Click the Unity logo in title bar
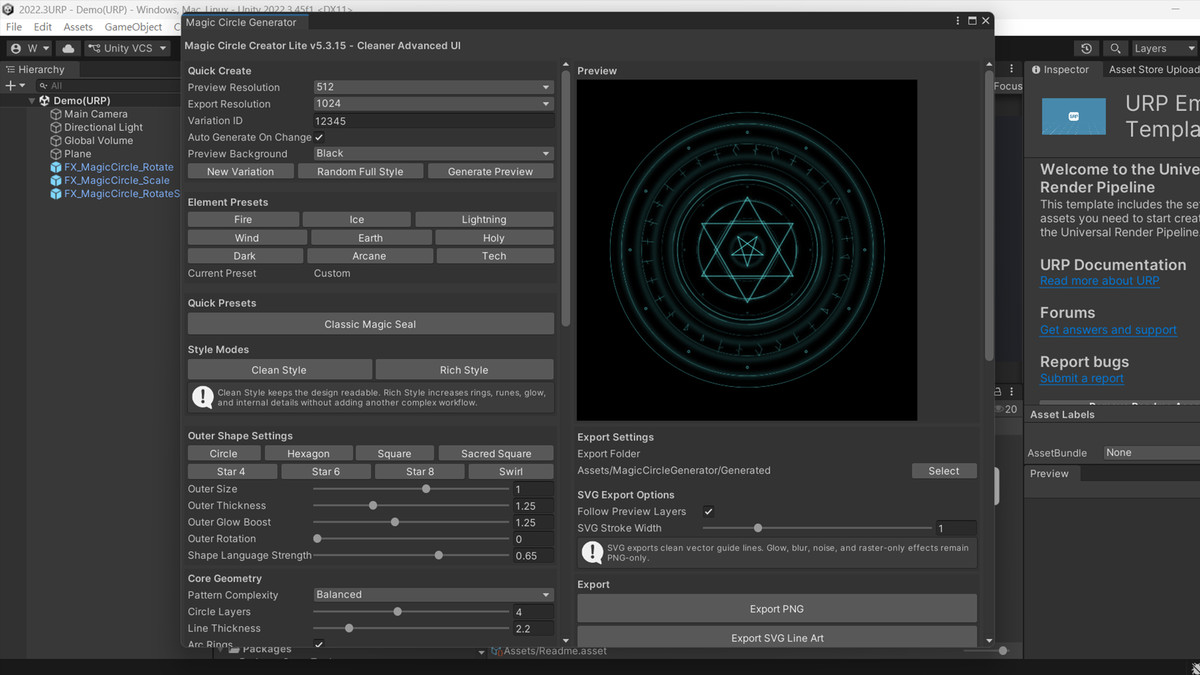This screenshot has height=675, width=1200. tap(8, 8)
